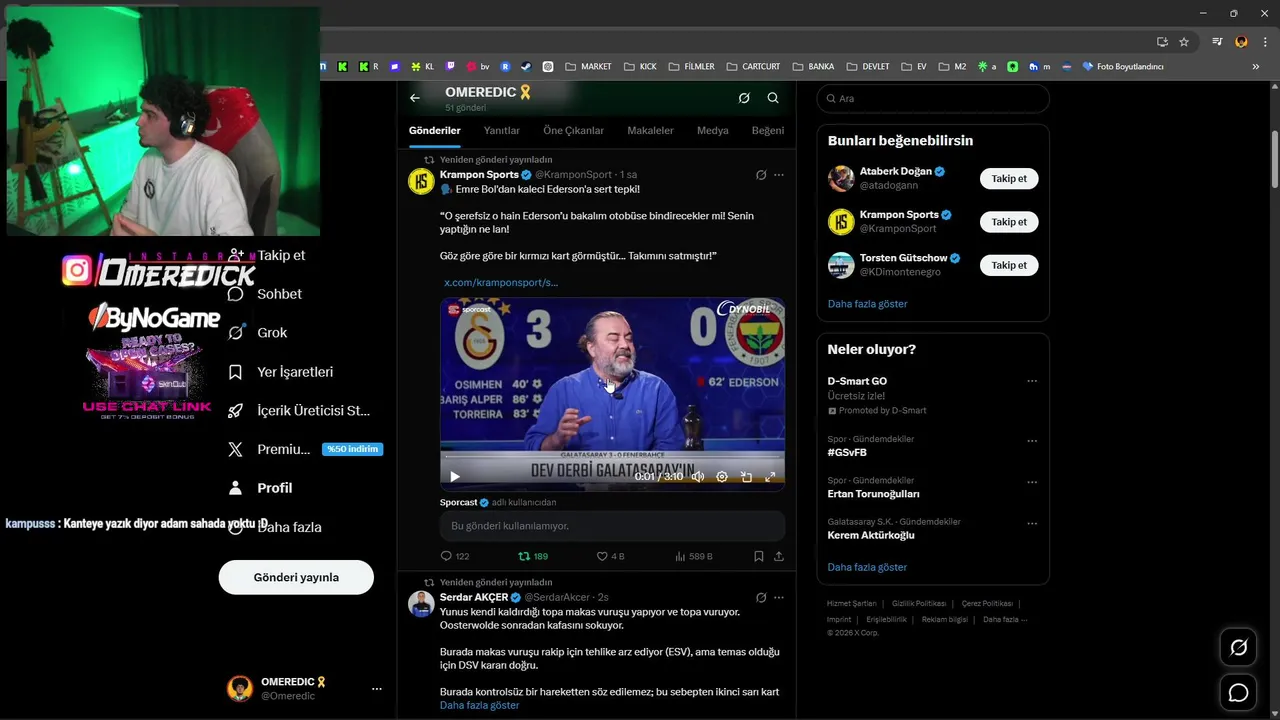
Task: Open options for #GSvFB trend
Action: pos(1032,440)
